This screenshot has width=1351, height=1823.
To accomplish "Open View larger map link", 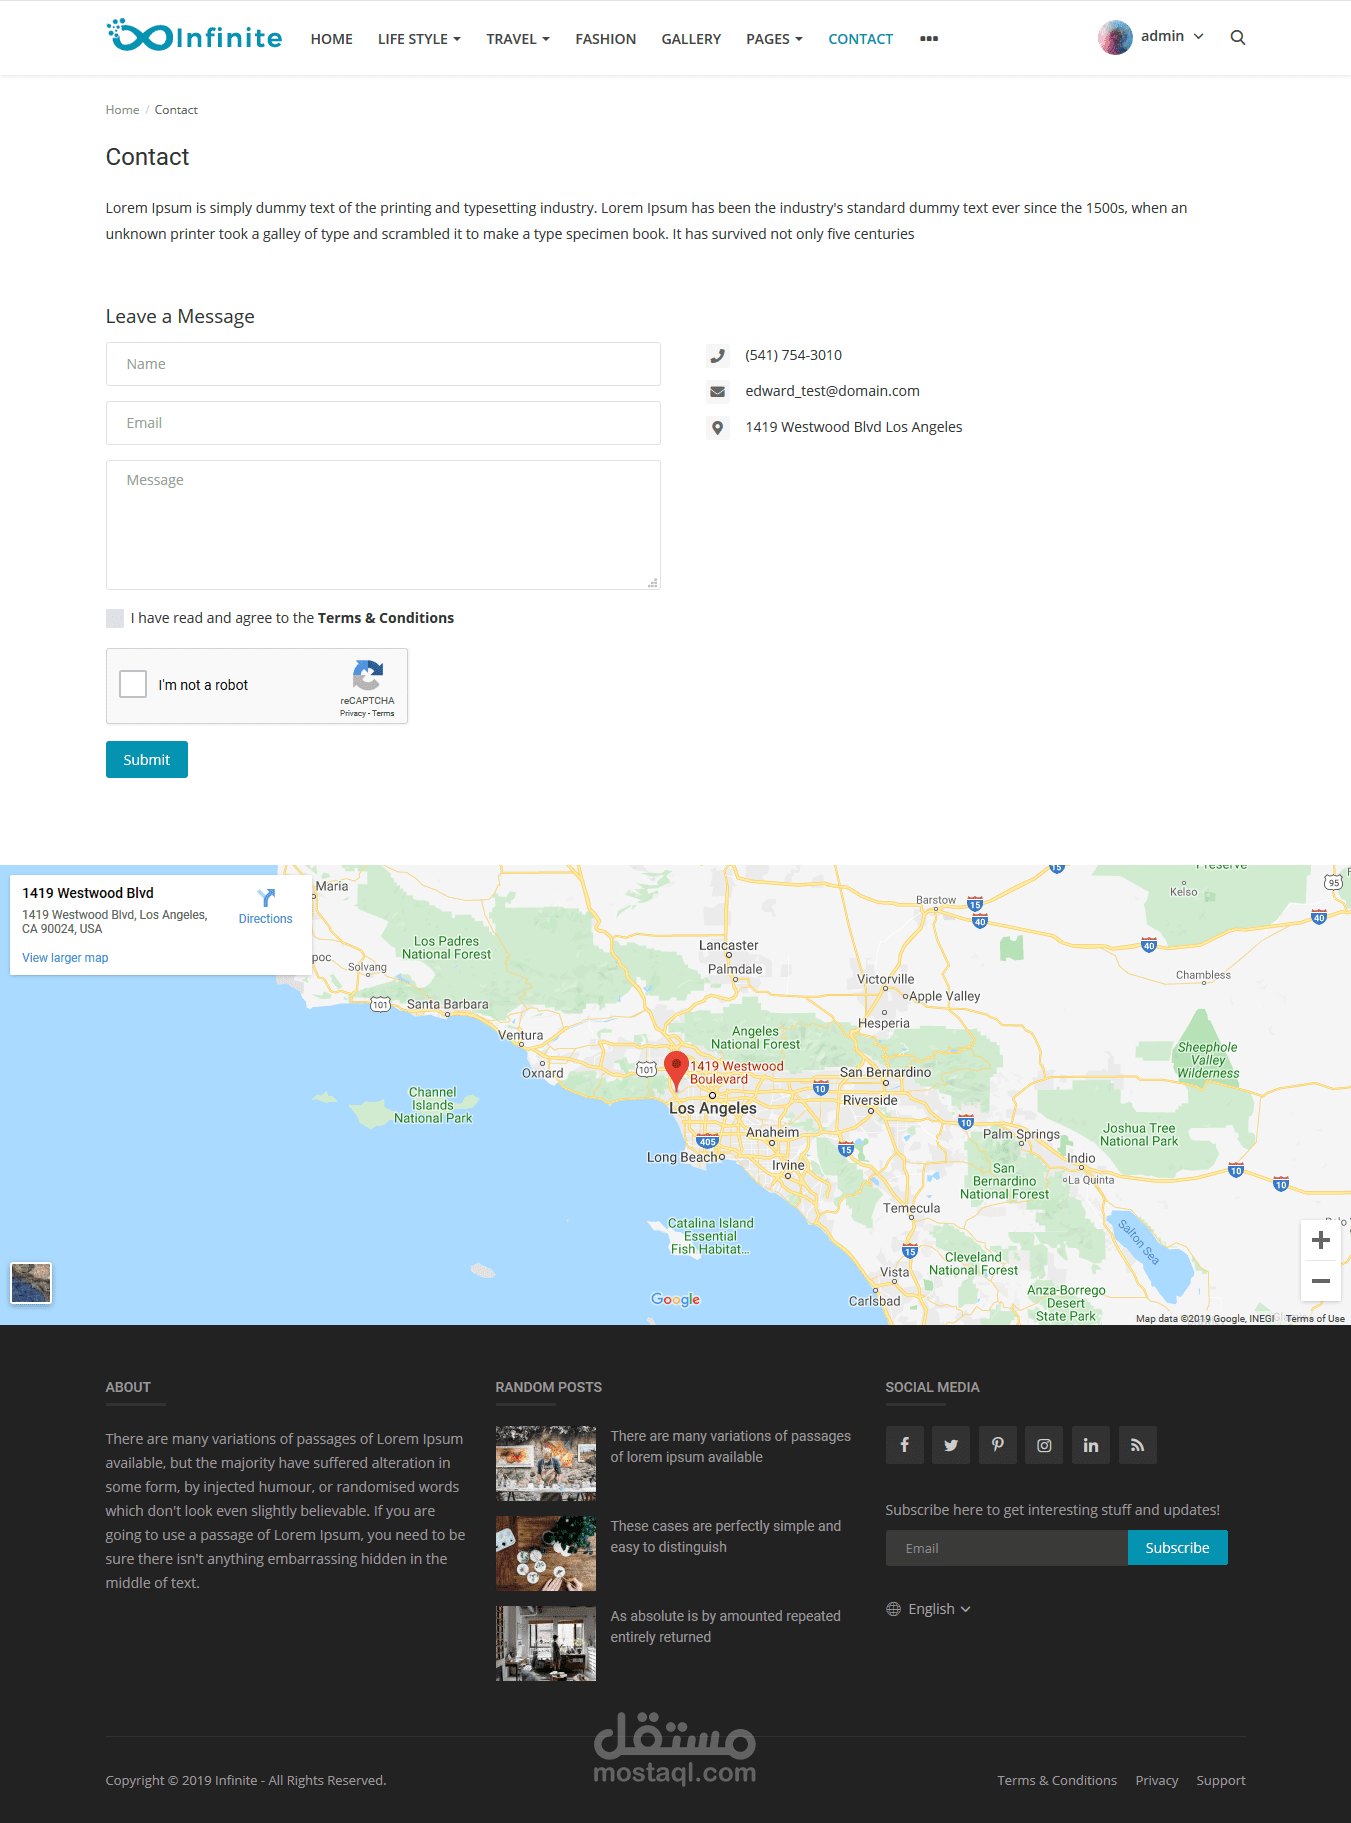I will point(65,958).
